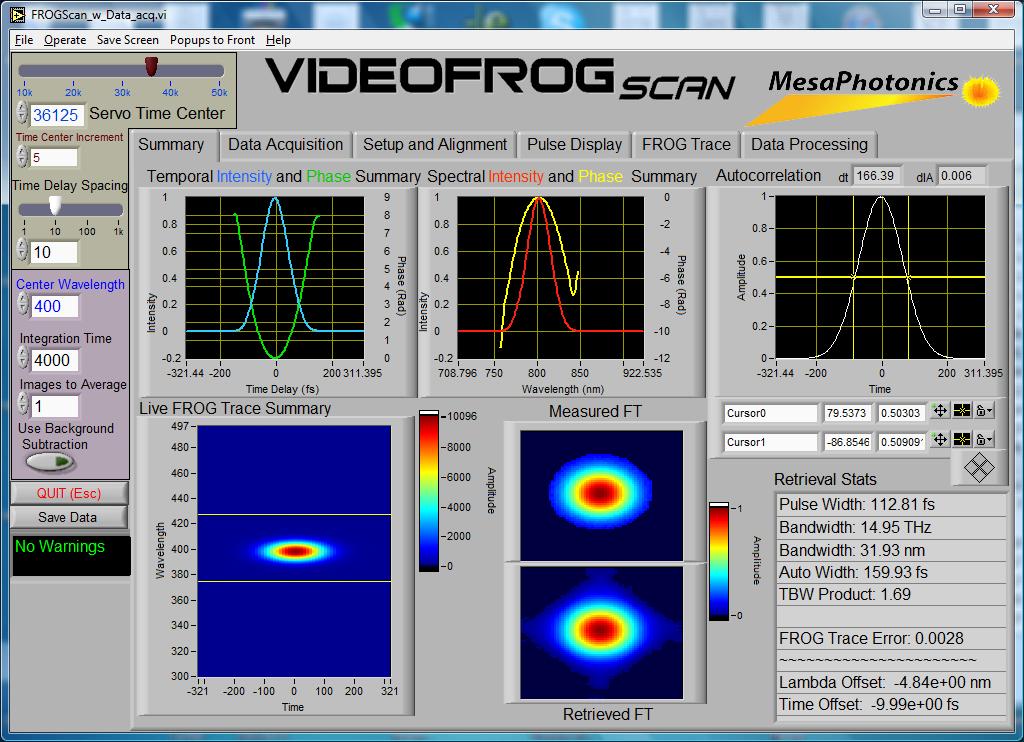Expand Cursor0 lock dropdown

tap(985, 411)
